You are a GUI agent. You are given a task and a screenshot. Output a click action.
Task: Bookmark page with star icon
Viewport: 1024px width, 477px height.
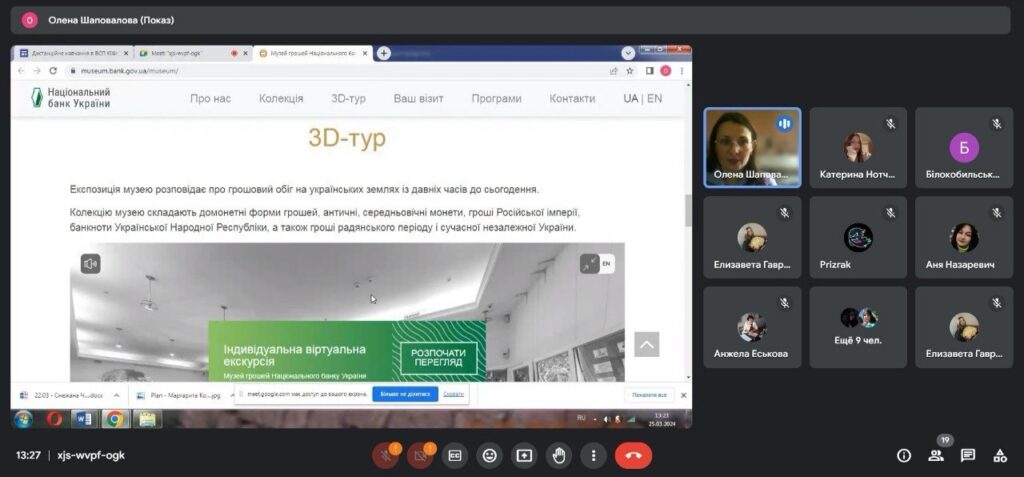coord(630,71)
